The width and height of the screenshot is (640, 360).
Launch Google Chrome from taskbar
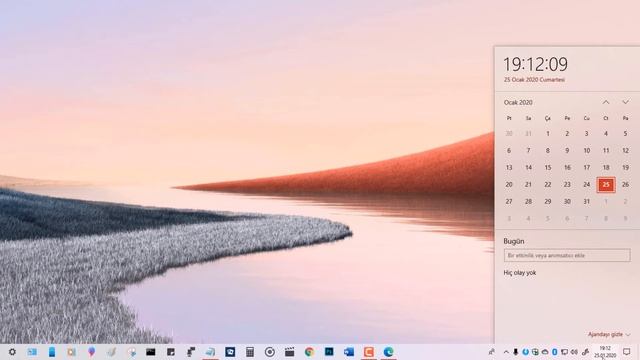(x=309, y=352)
